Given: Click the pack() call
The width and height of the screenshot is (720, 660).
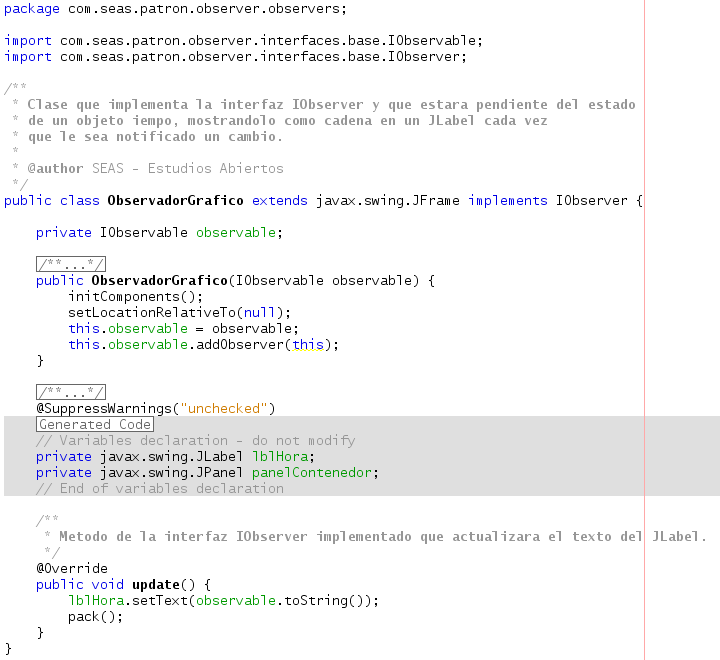Looking at the screenshot, I should pyautogui.click(x=96, y=617).
